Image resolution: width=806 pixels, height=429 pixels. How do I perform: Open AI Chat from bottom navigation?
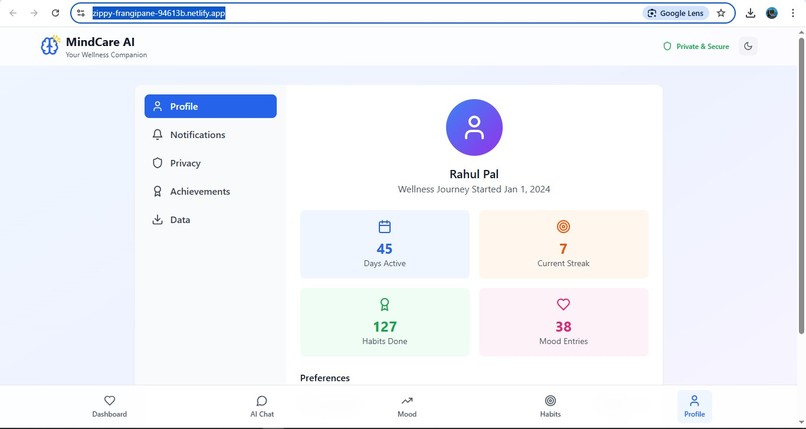point(262,406)
